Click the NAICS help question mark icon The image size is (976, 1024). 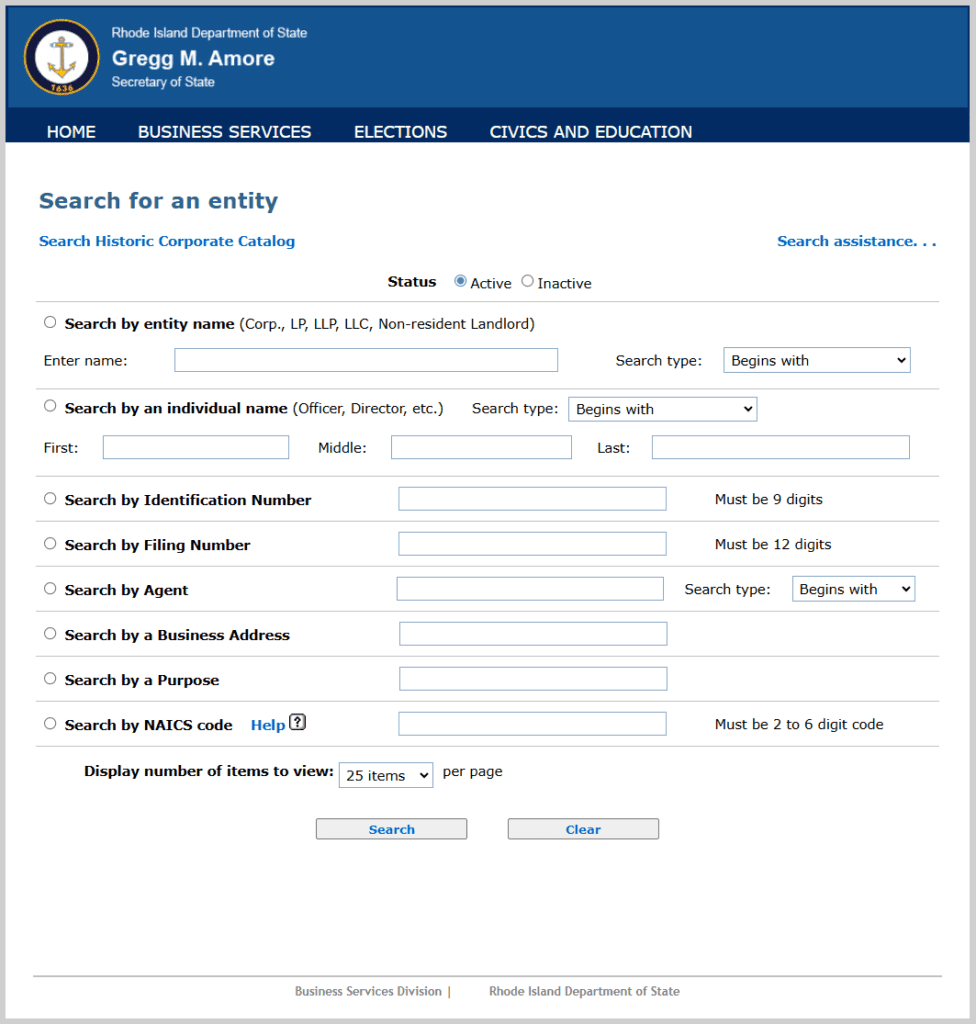tap(297, 723)
